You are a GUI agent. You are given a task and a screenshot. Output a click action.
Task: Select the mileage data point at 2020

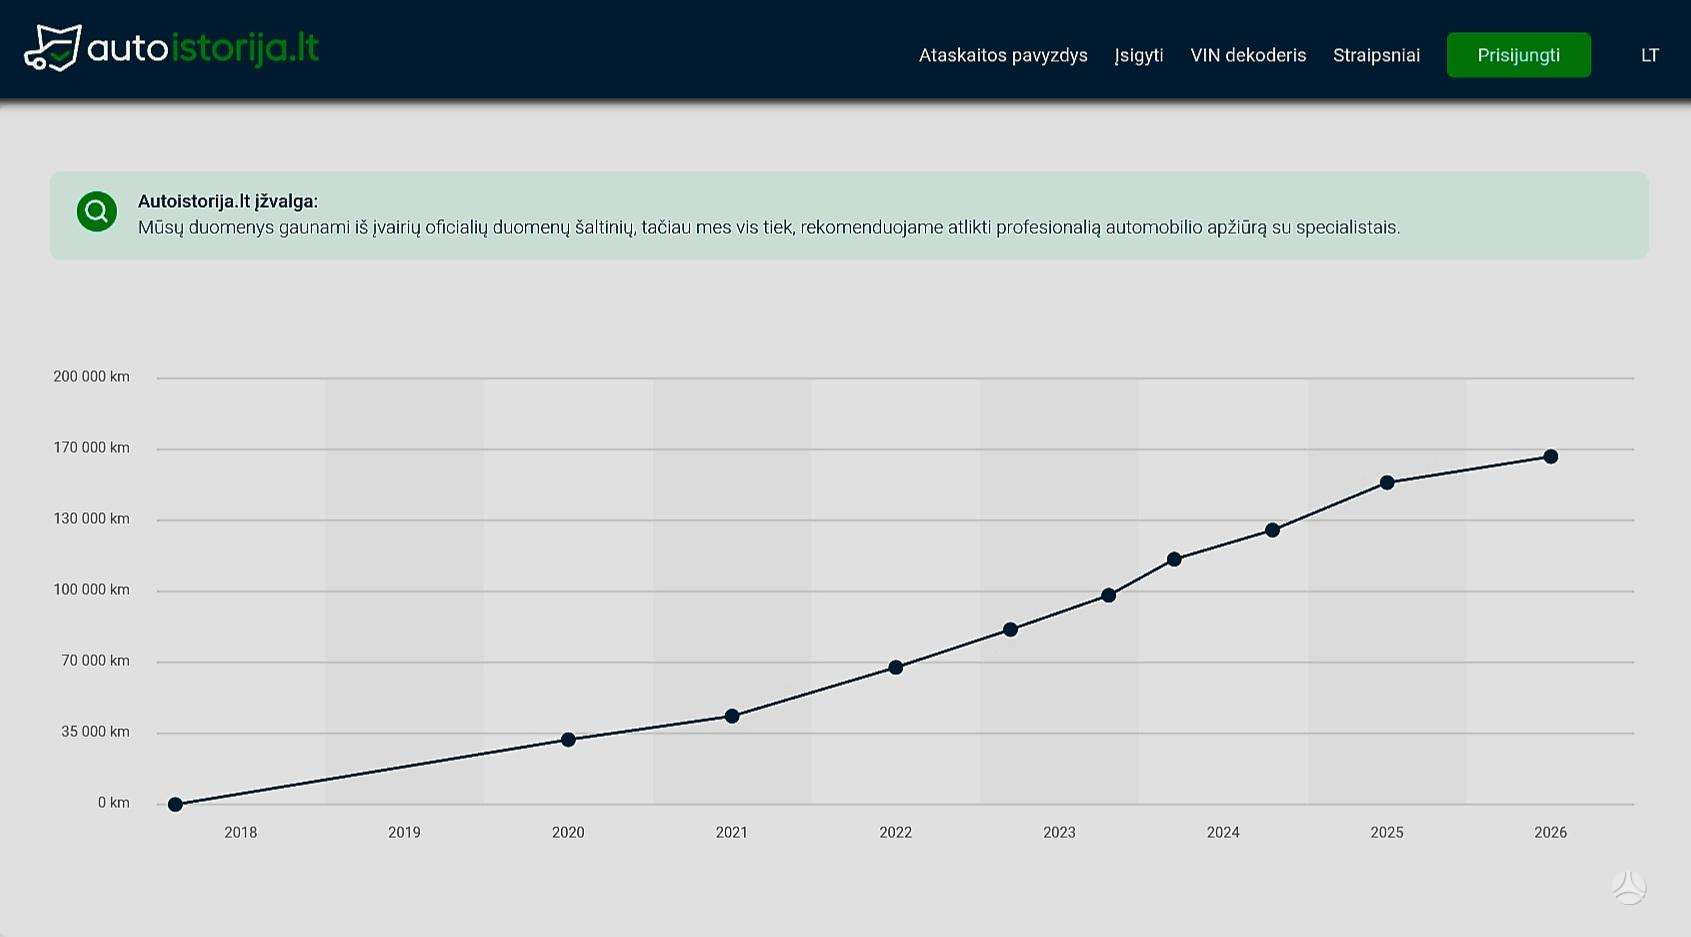point(568,740)
